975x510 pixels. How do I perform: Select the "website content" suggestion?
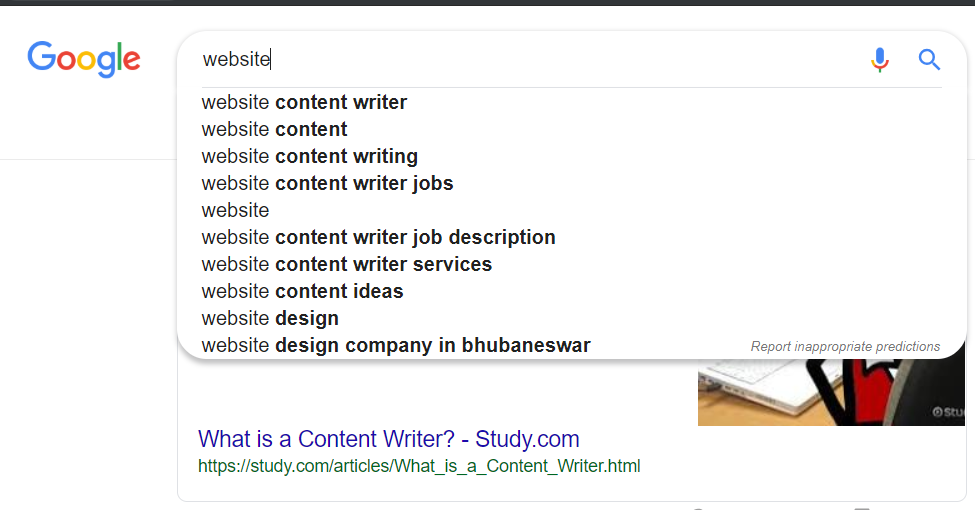[x=274, y=129]
